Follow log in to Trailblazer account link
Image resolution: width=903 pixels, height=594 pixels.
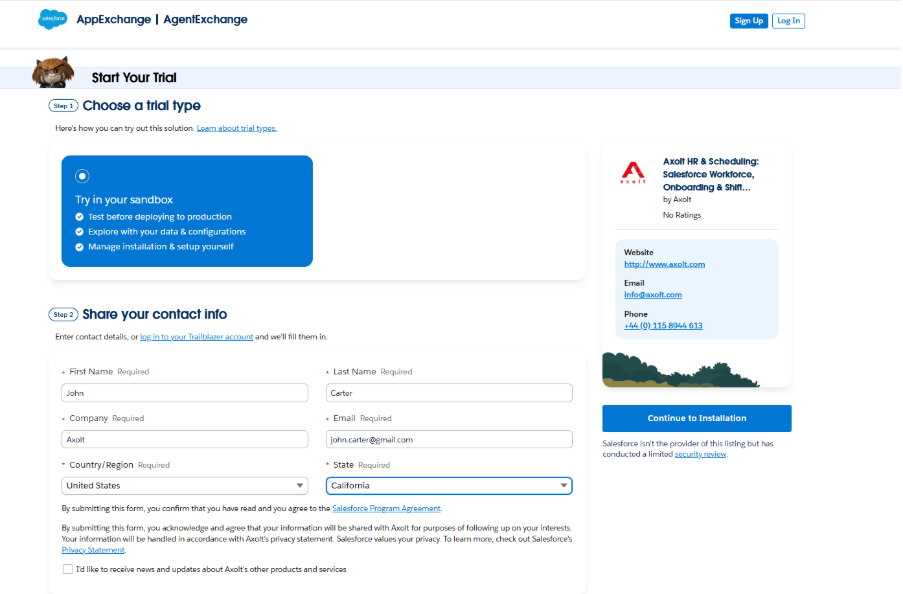click(196, 337)
